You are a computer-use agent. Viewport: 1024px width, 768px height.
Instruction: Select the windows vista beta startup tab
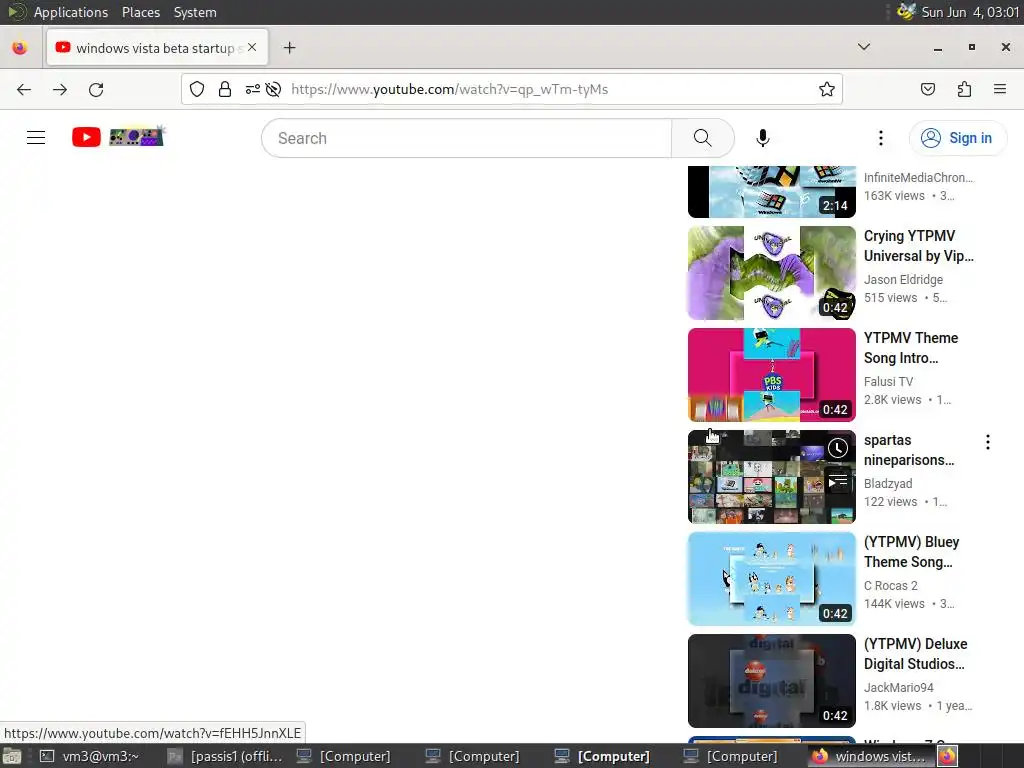point(157,48)
